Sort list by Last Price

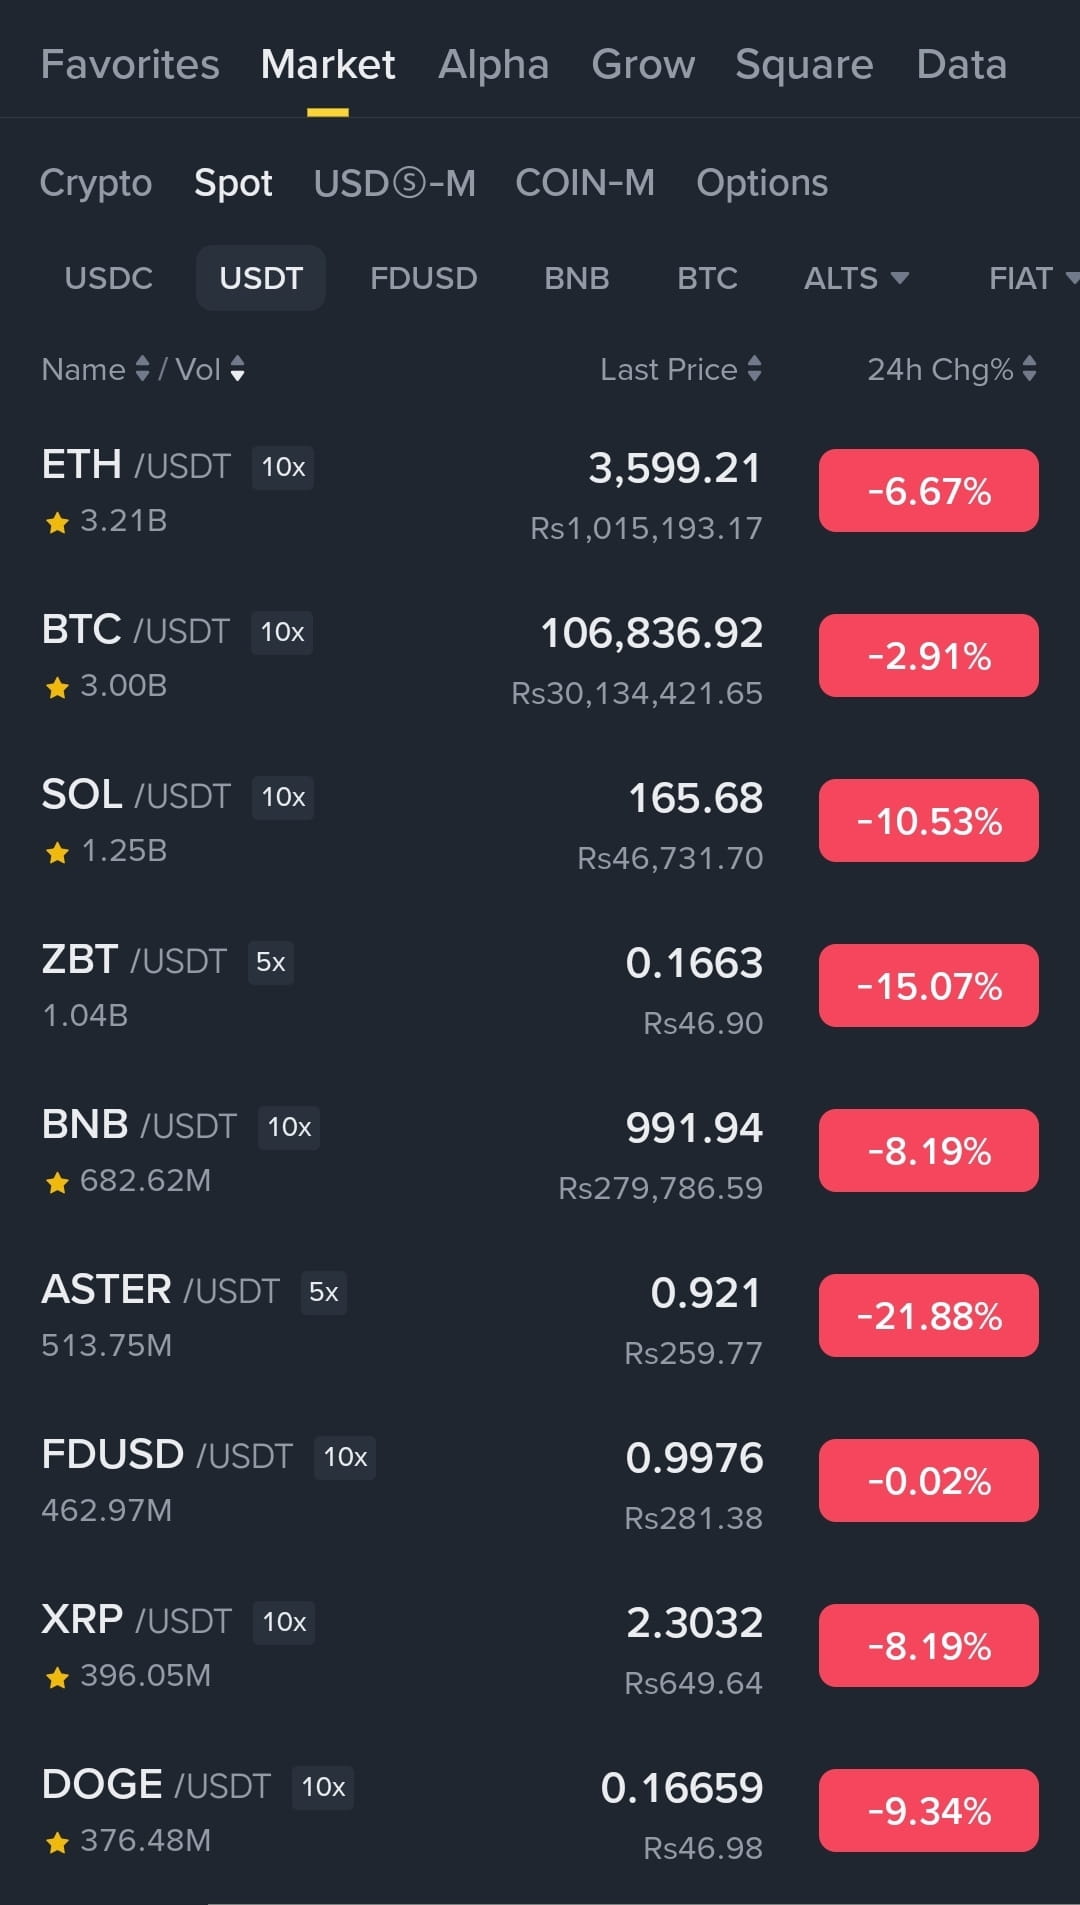pos(681,370)
